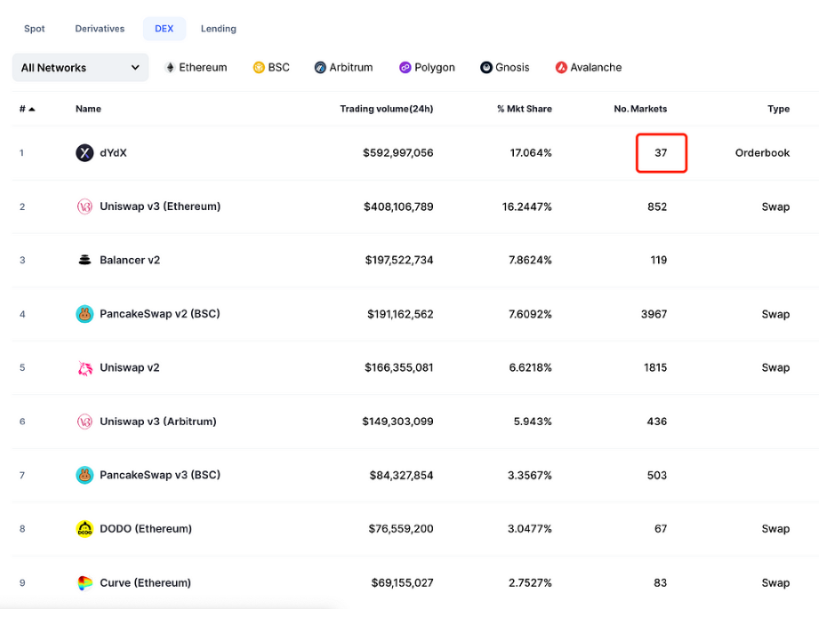The image size is (822, 620).
Task: Click the dYdX exchange logo icon
Action: [84, 153]
